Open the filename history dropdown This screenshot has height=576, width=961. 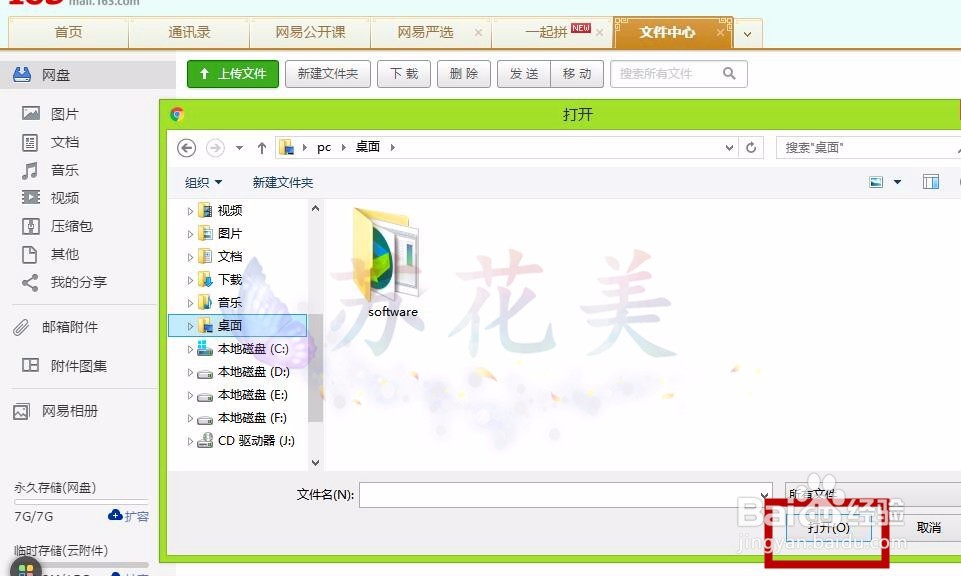coord(764,495)
